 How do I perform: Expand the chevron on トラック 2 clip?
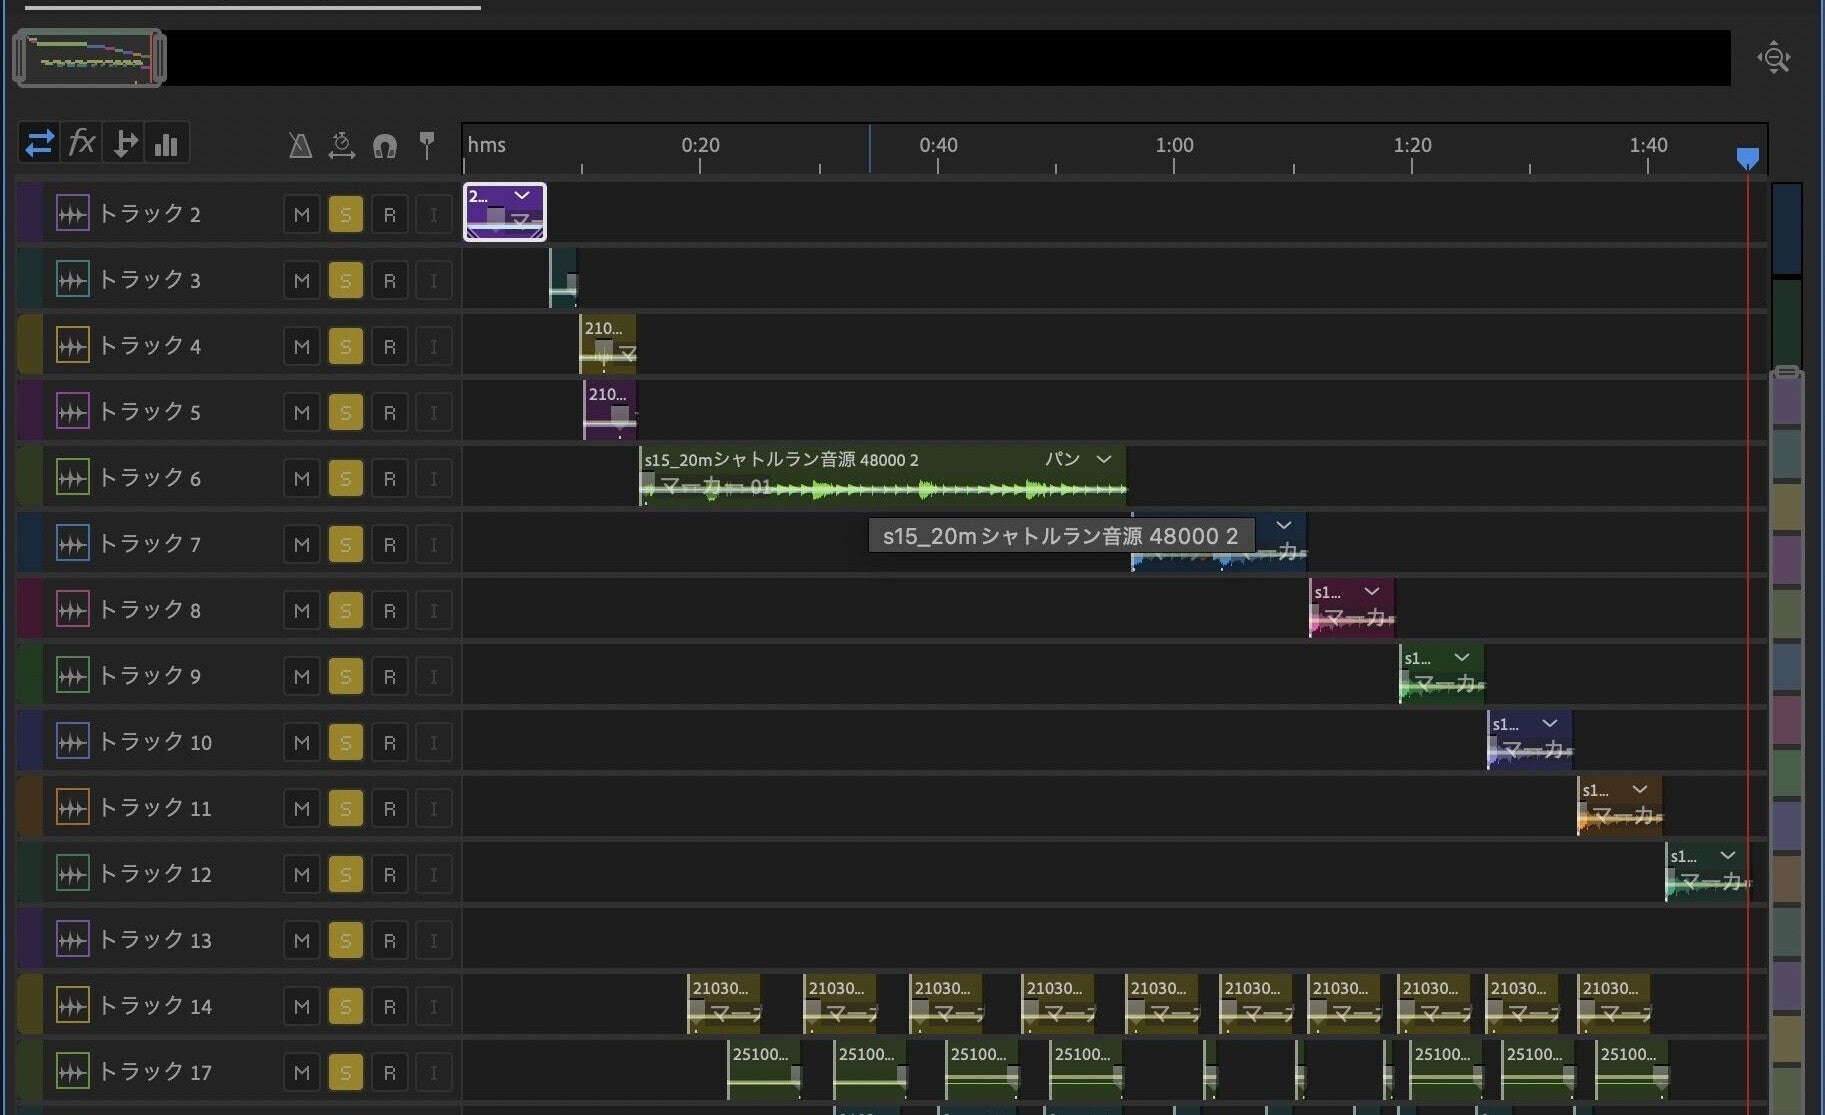521,195
